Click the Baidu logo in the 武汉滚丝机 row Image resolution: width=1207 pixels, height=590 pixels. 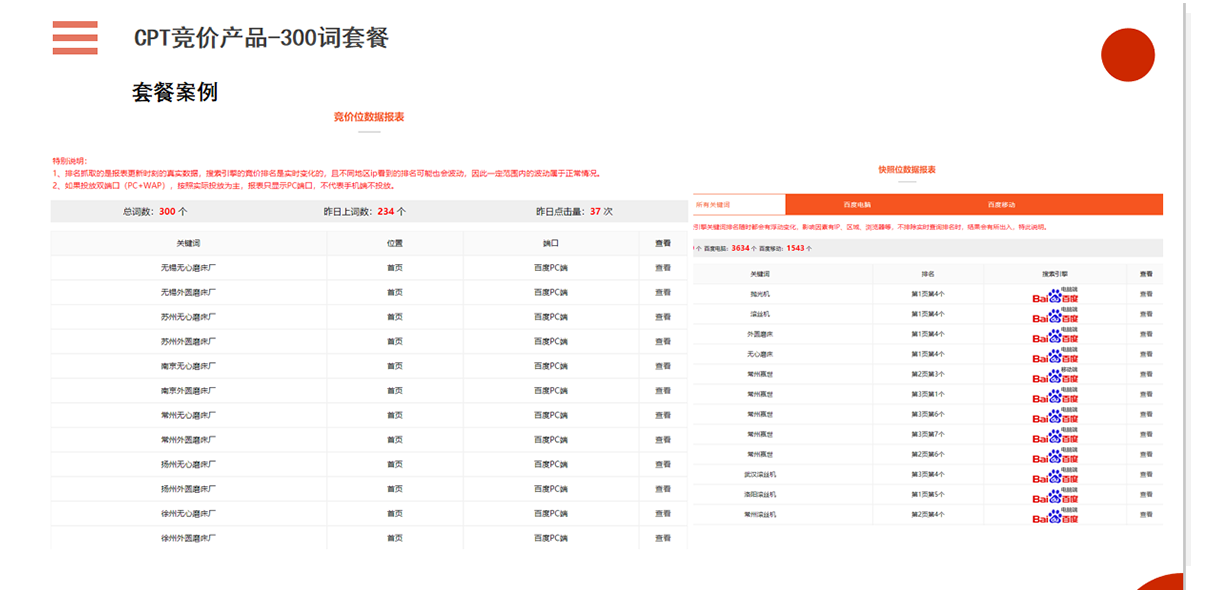1055,476
